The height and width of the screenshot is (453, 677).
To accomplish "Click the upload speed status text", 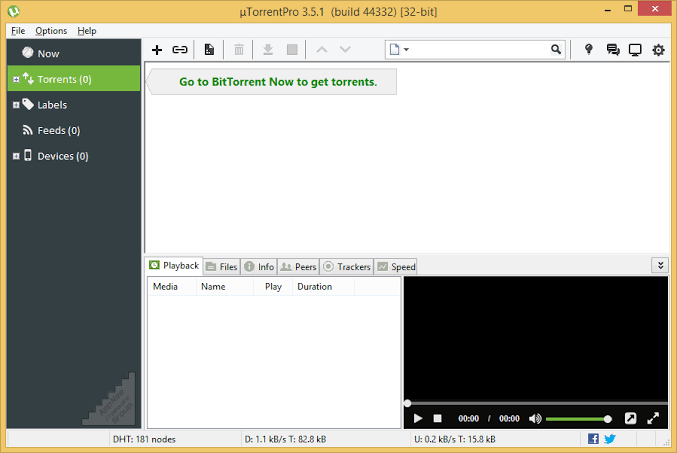I will [x=455, y=439].
